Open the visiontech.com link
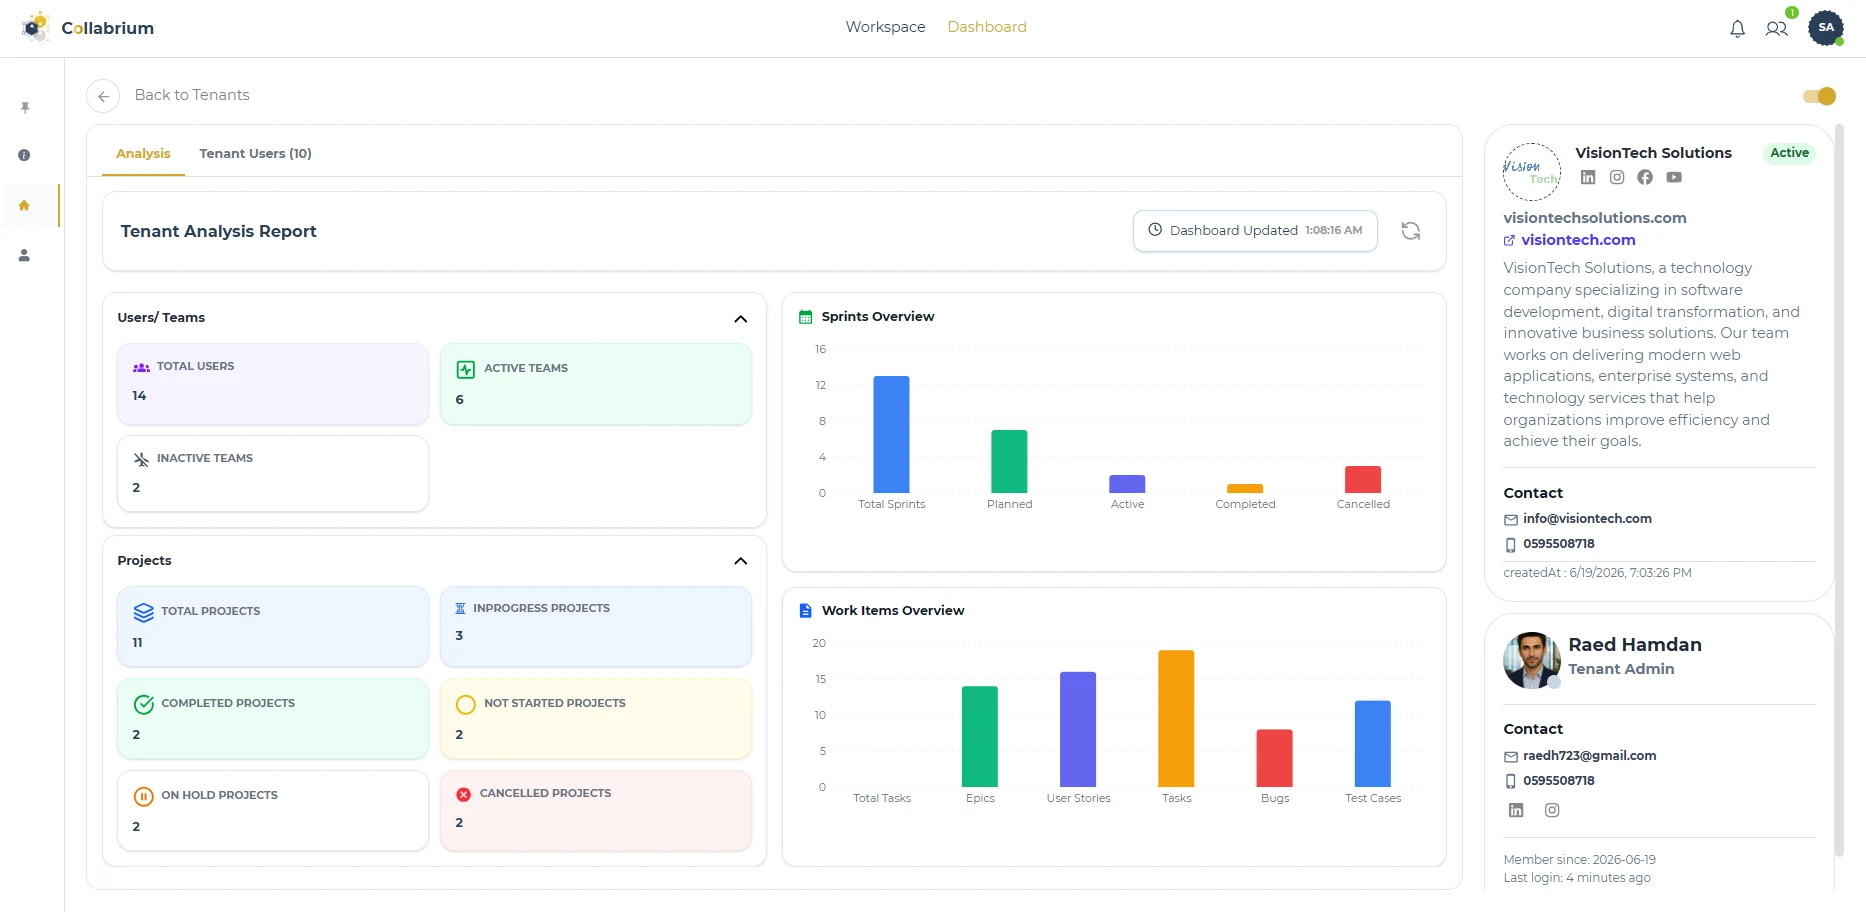The image size is (1866, 912). tap(1578, 240)
